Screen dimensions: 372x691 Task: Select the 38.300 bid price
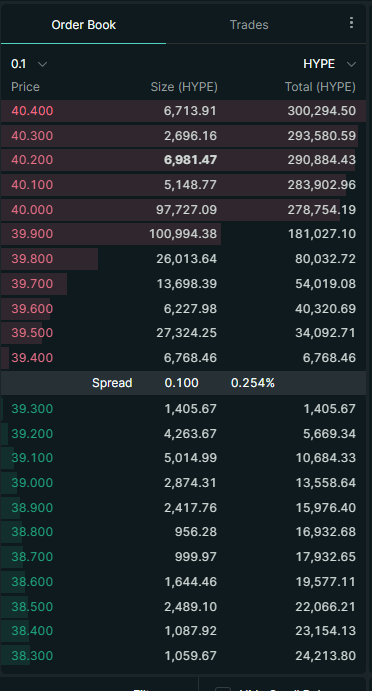(x=32, y=655)
